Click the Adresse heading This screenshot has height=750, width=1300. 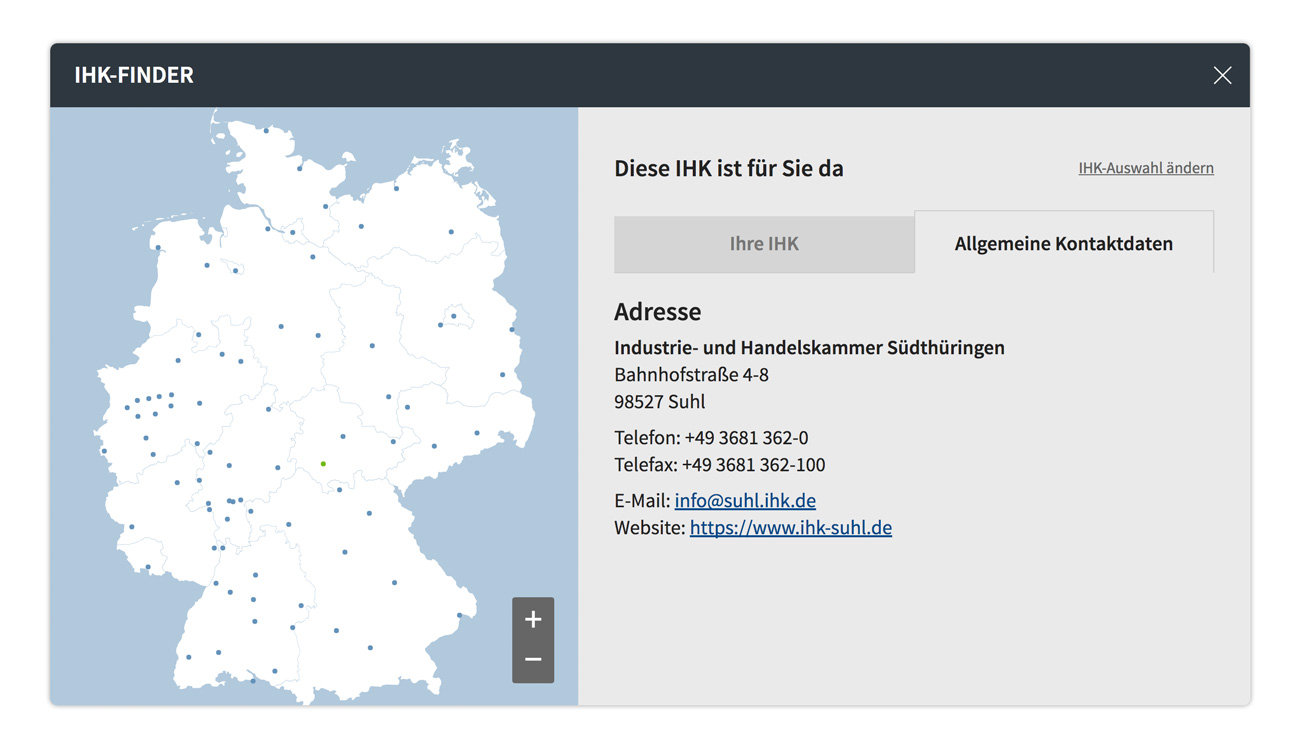point(657,311)
